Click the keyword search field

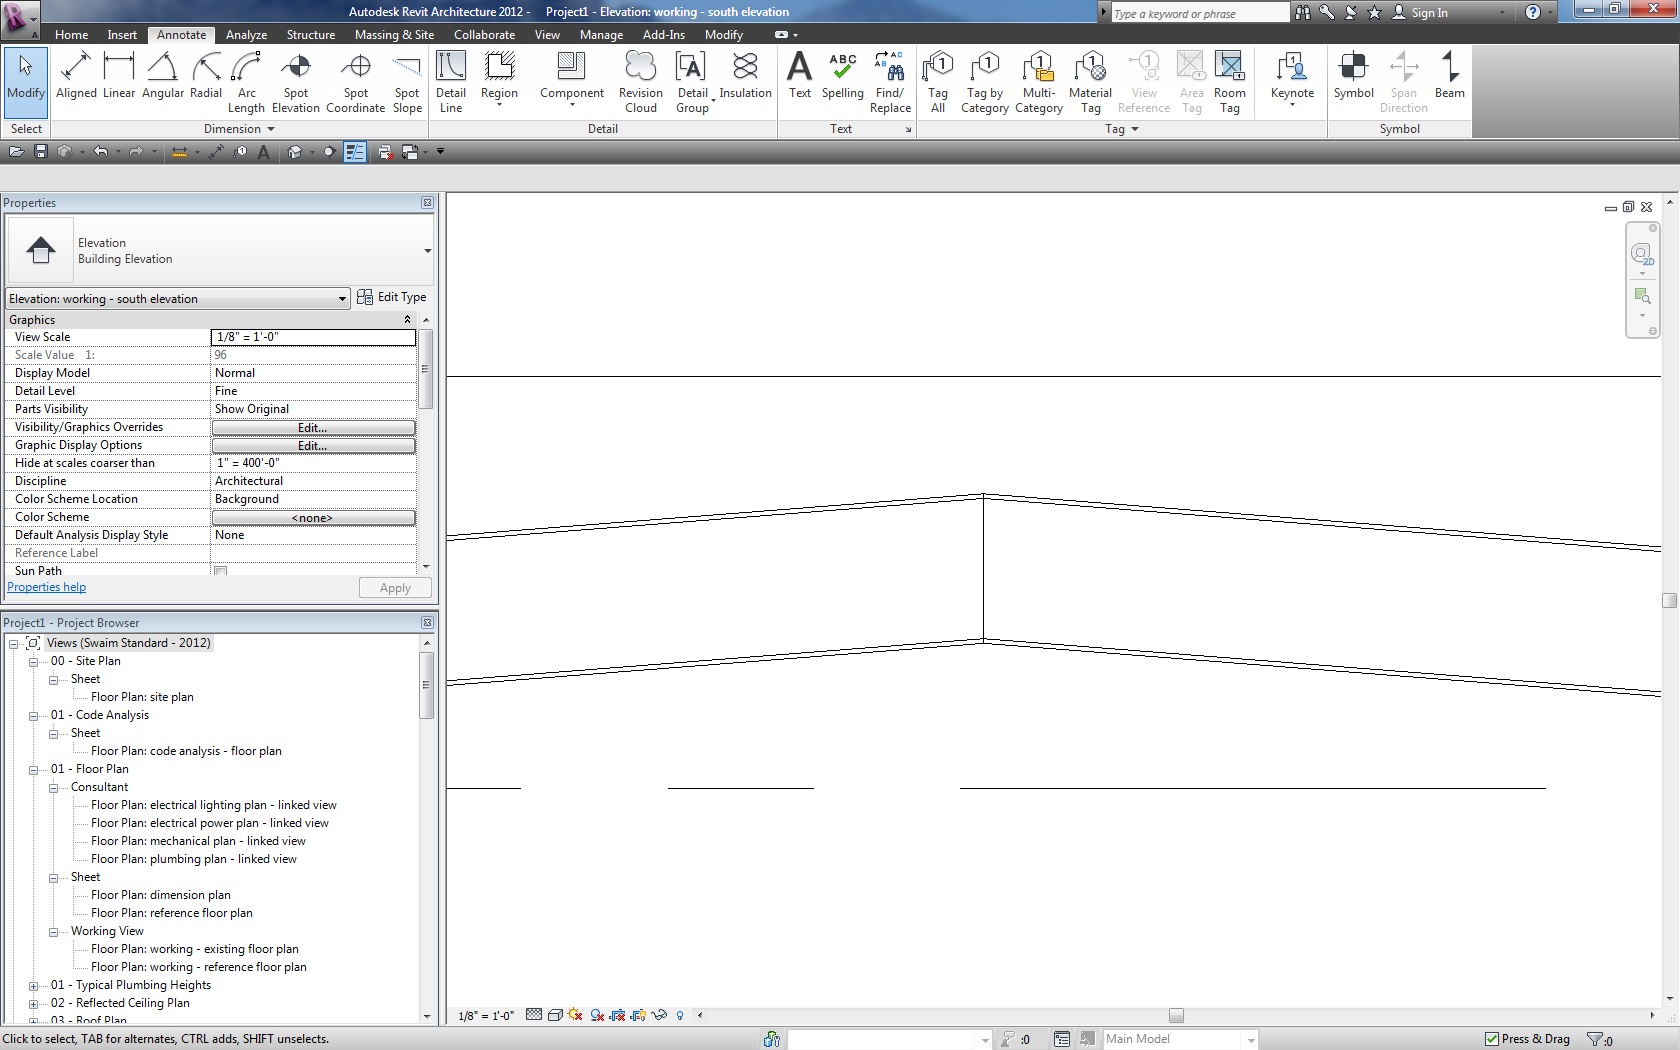(1200, 13)
